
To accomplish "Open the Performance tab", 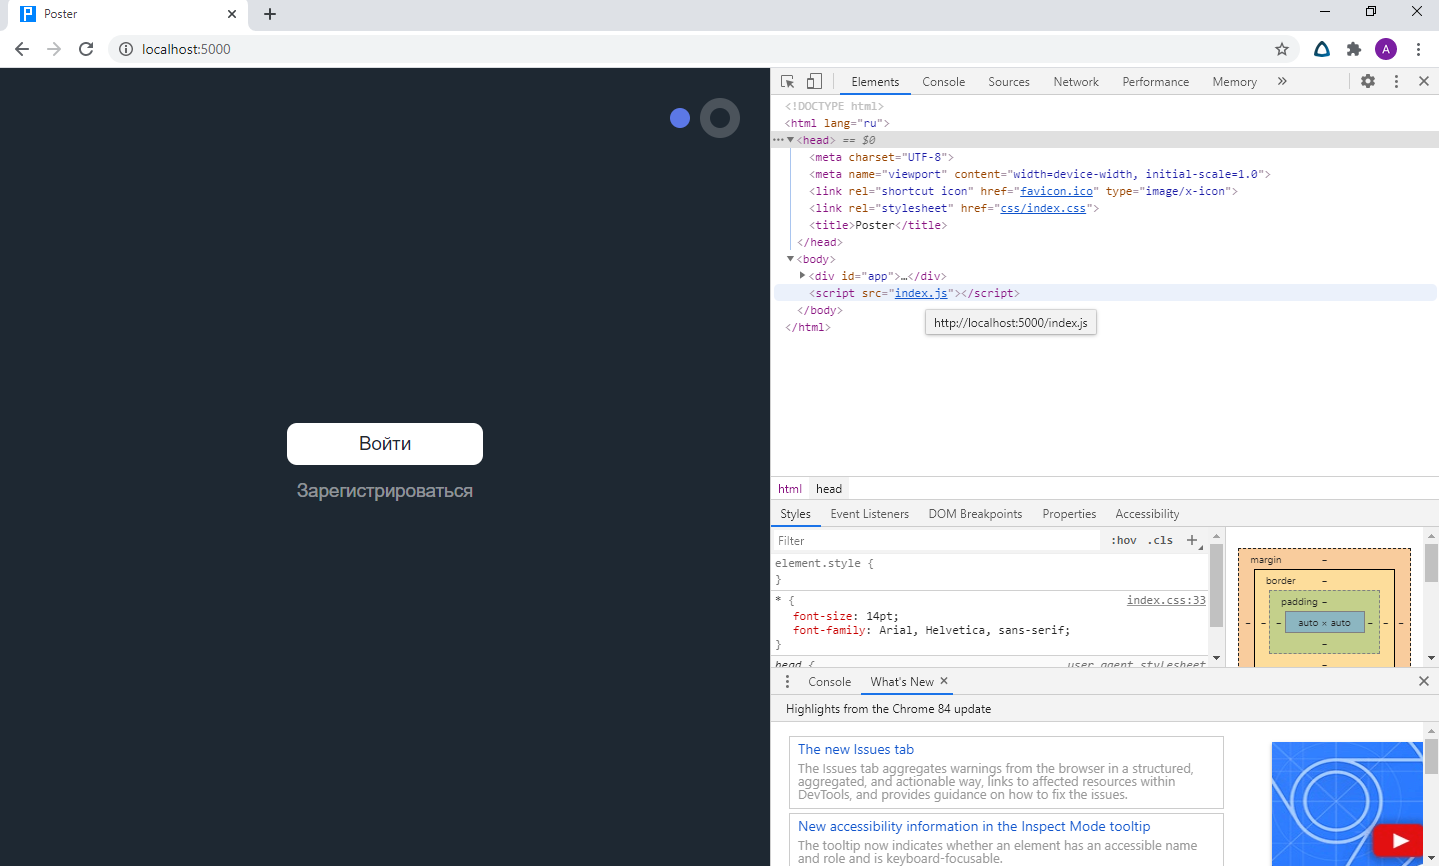I will click(x=1156, y=82).
